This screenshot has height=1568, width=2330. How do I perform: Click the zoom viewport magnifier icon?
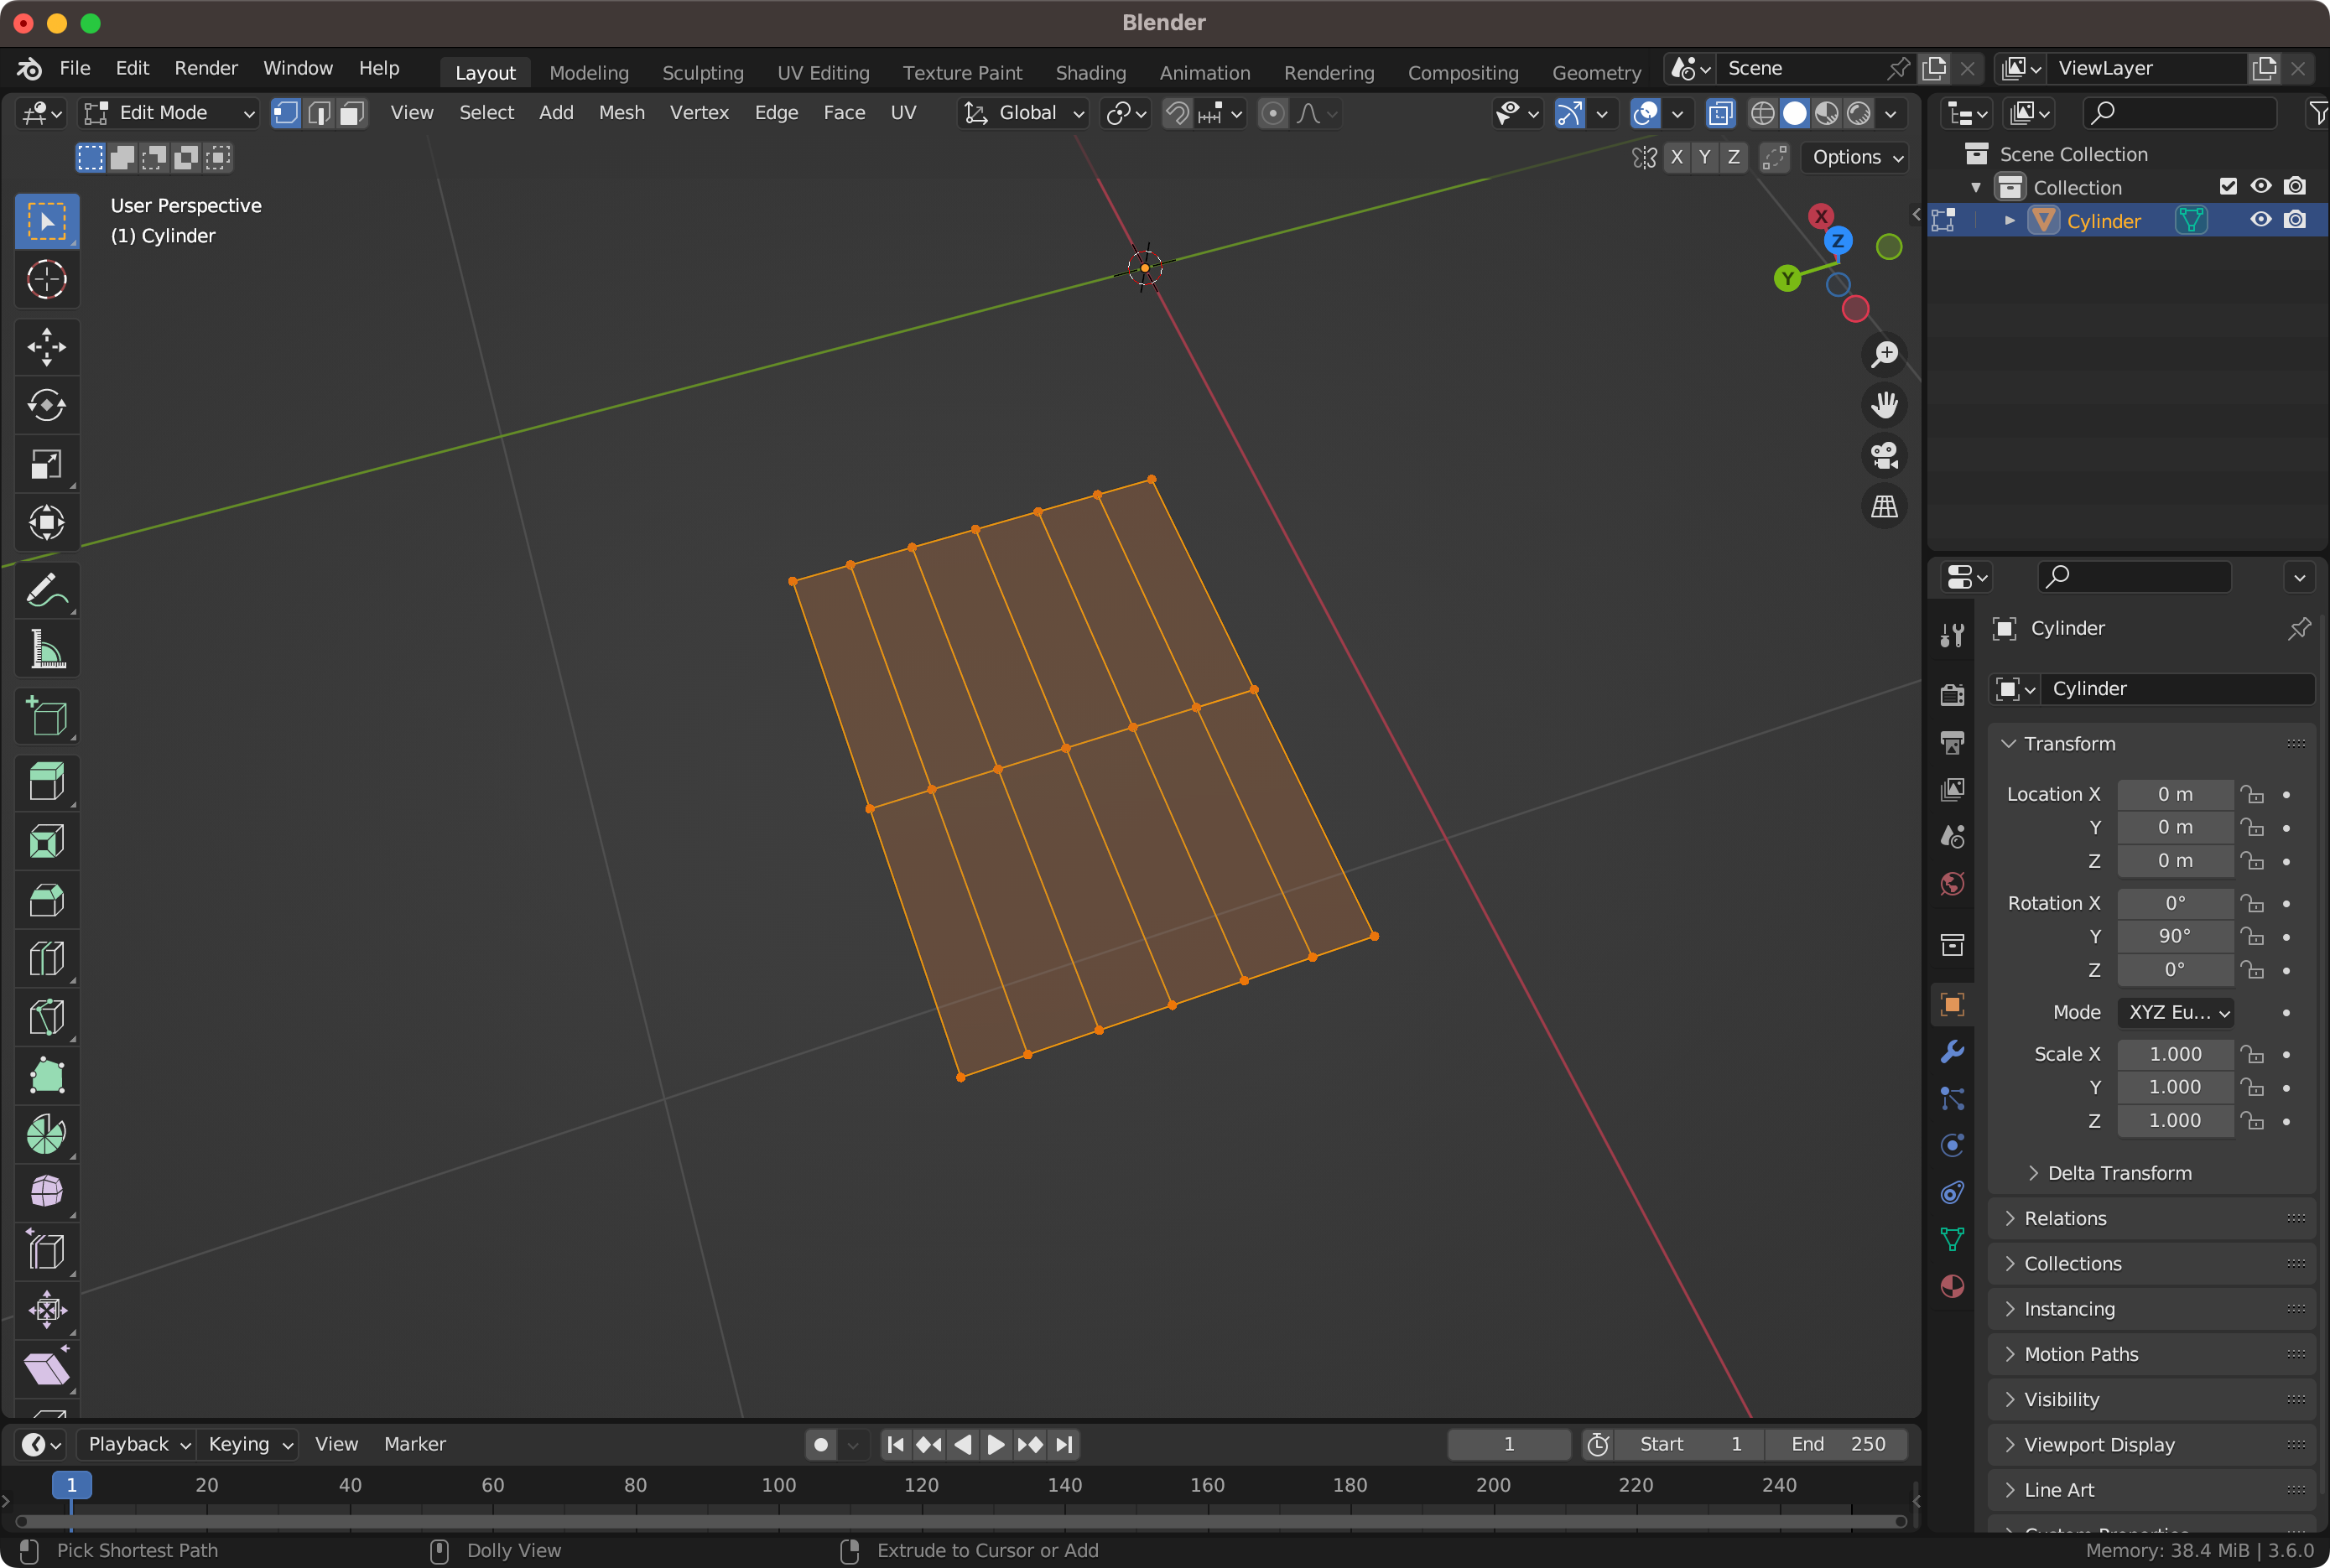(x=1885, y=354)
